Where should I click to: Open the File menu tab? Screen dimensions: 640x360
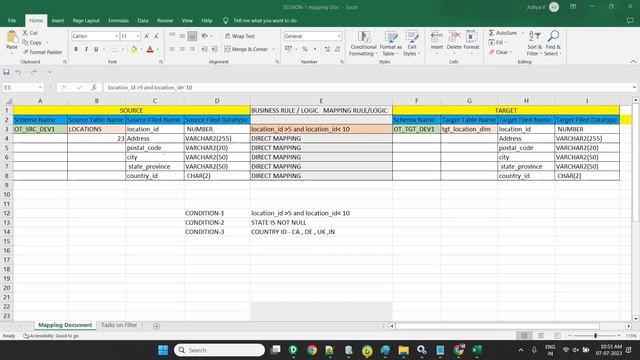pos(12,20)
